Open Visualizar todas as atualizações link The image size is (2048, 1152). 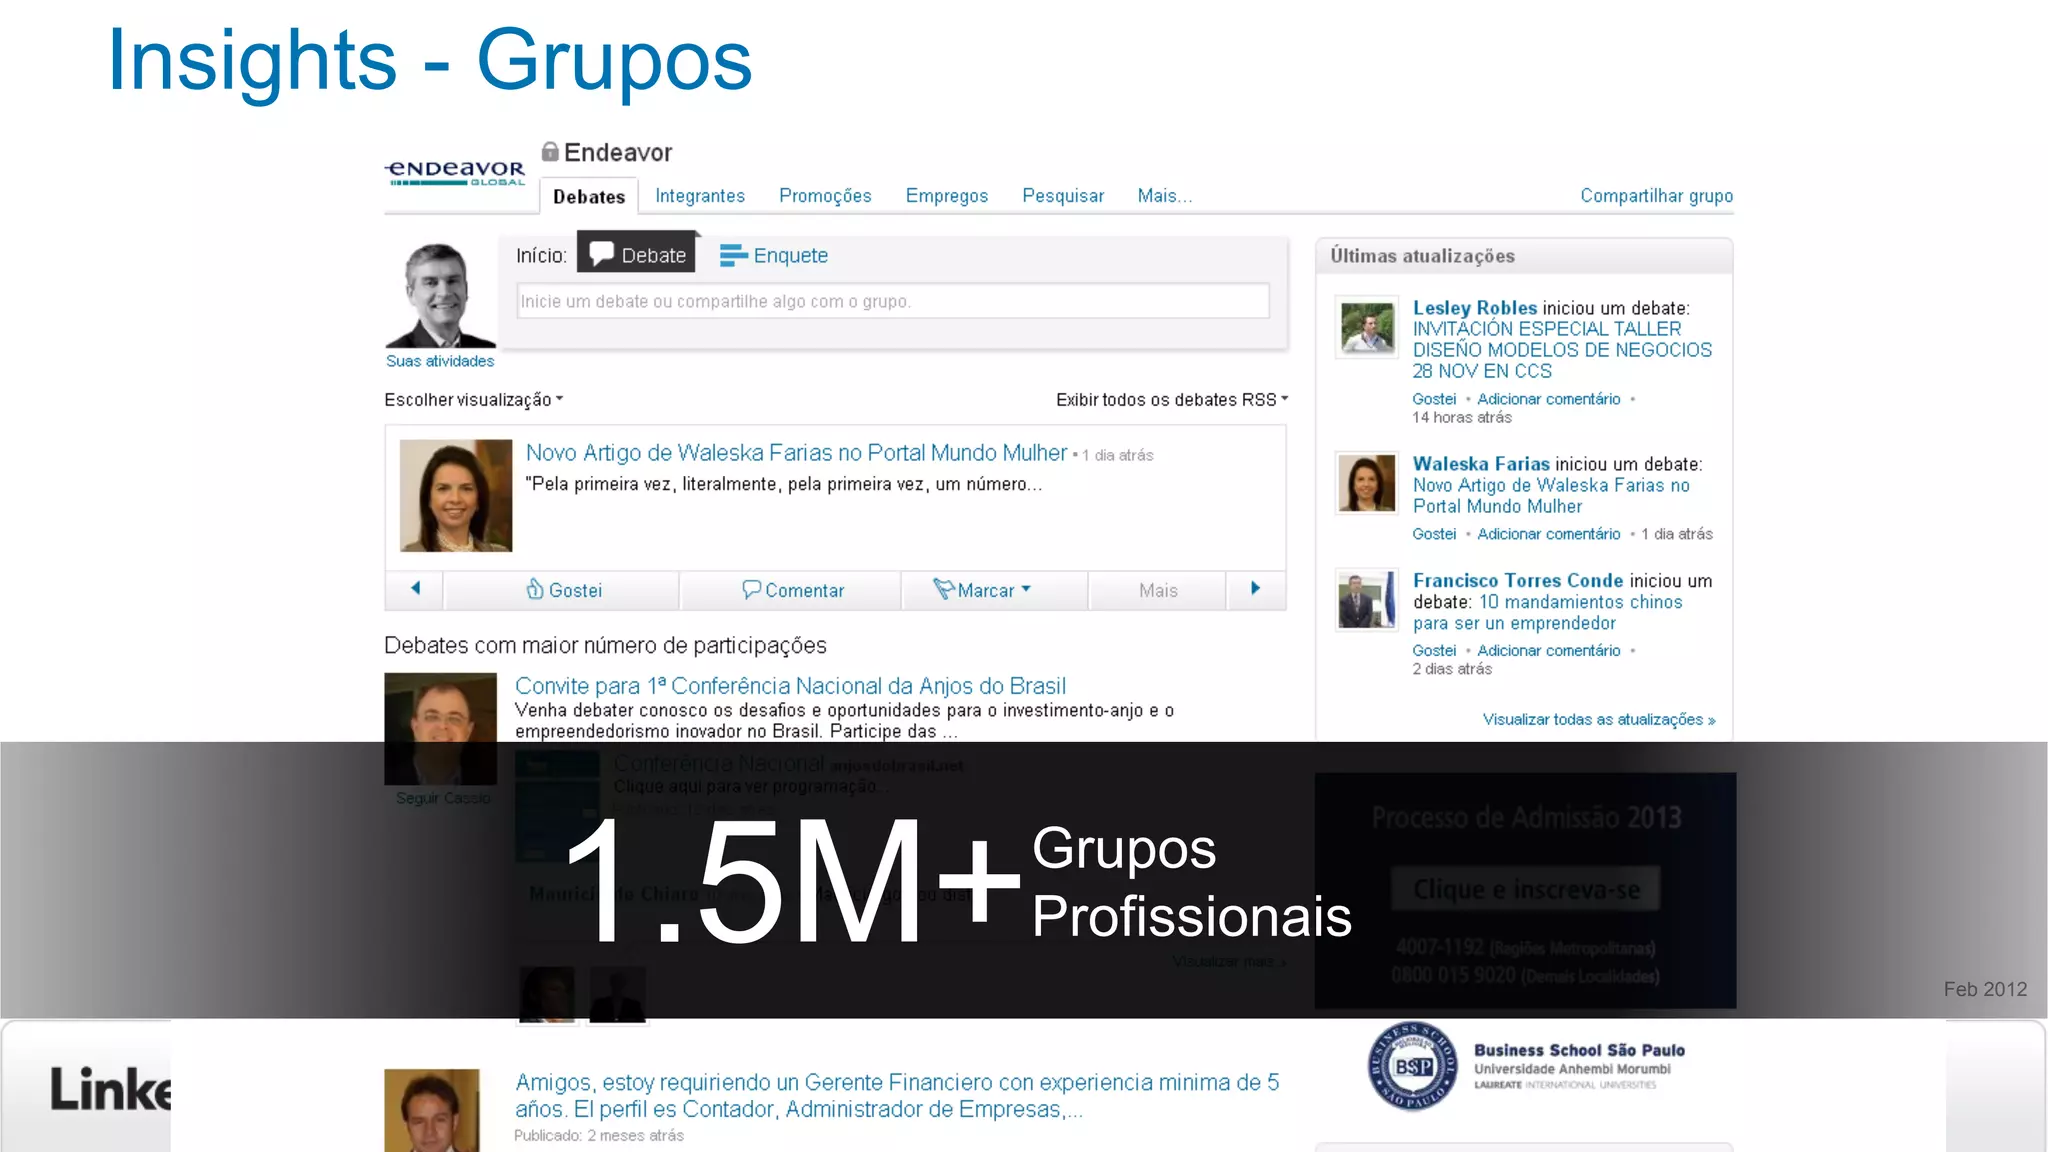point(1599,719)
